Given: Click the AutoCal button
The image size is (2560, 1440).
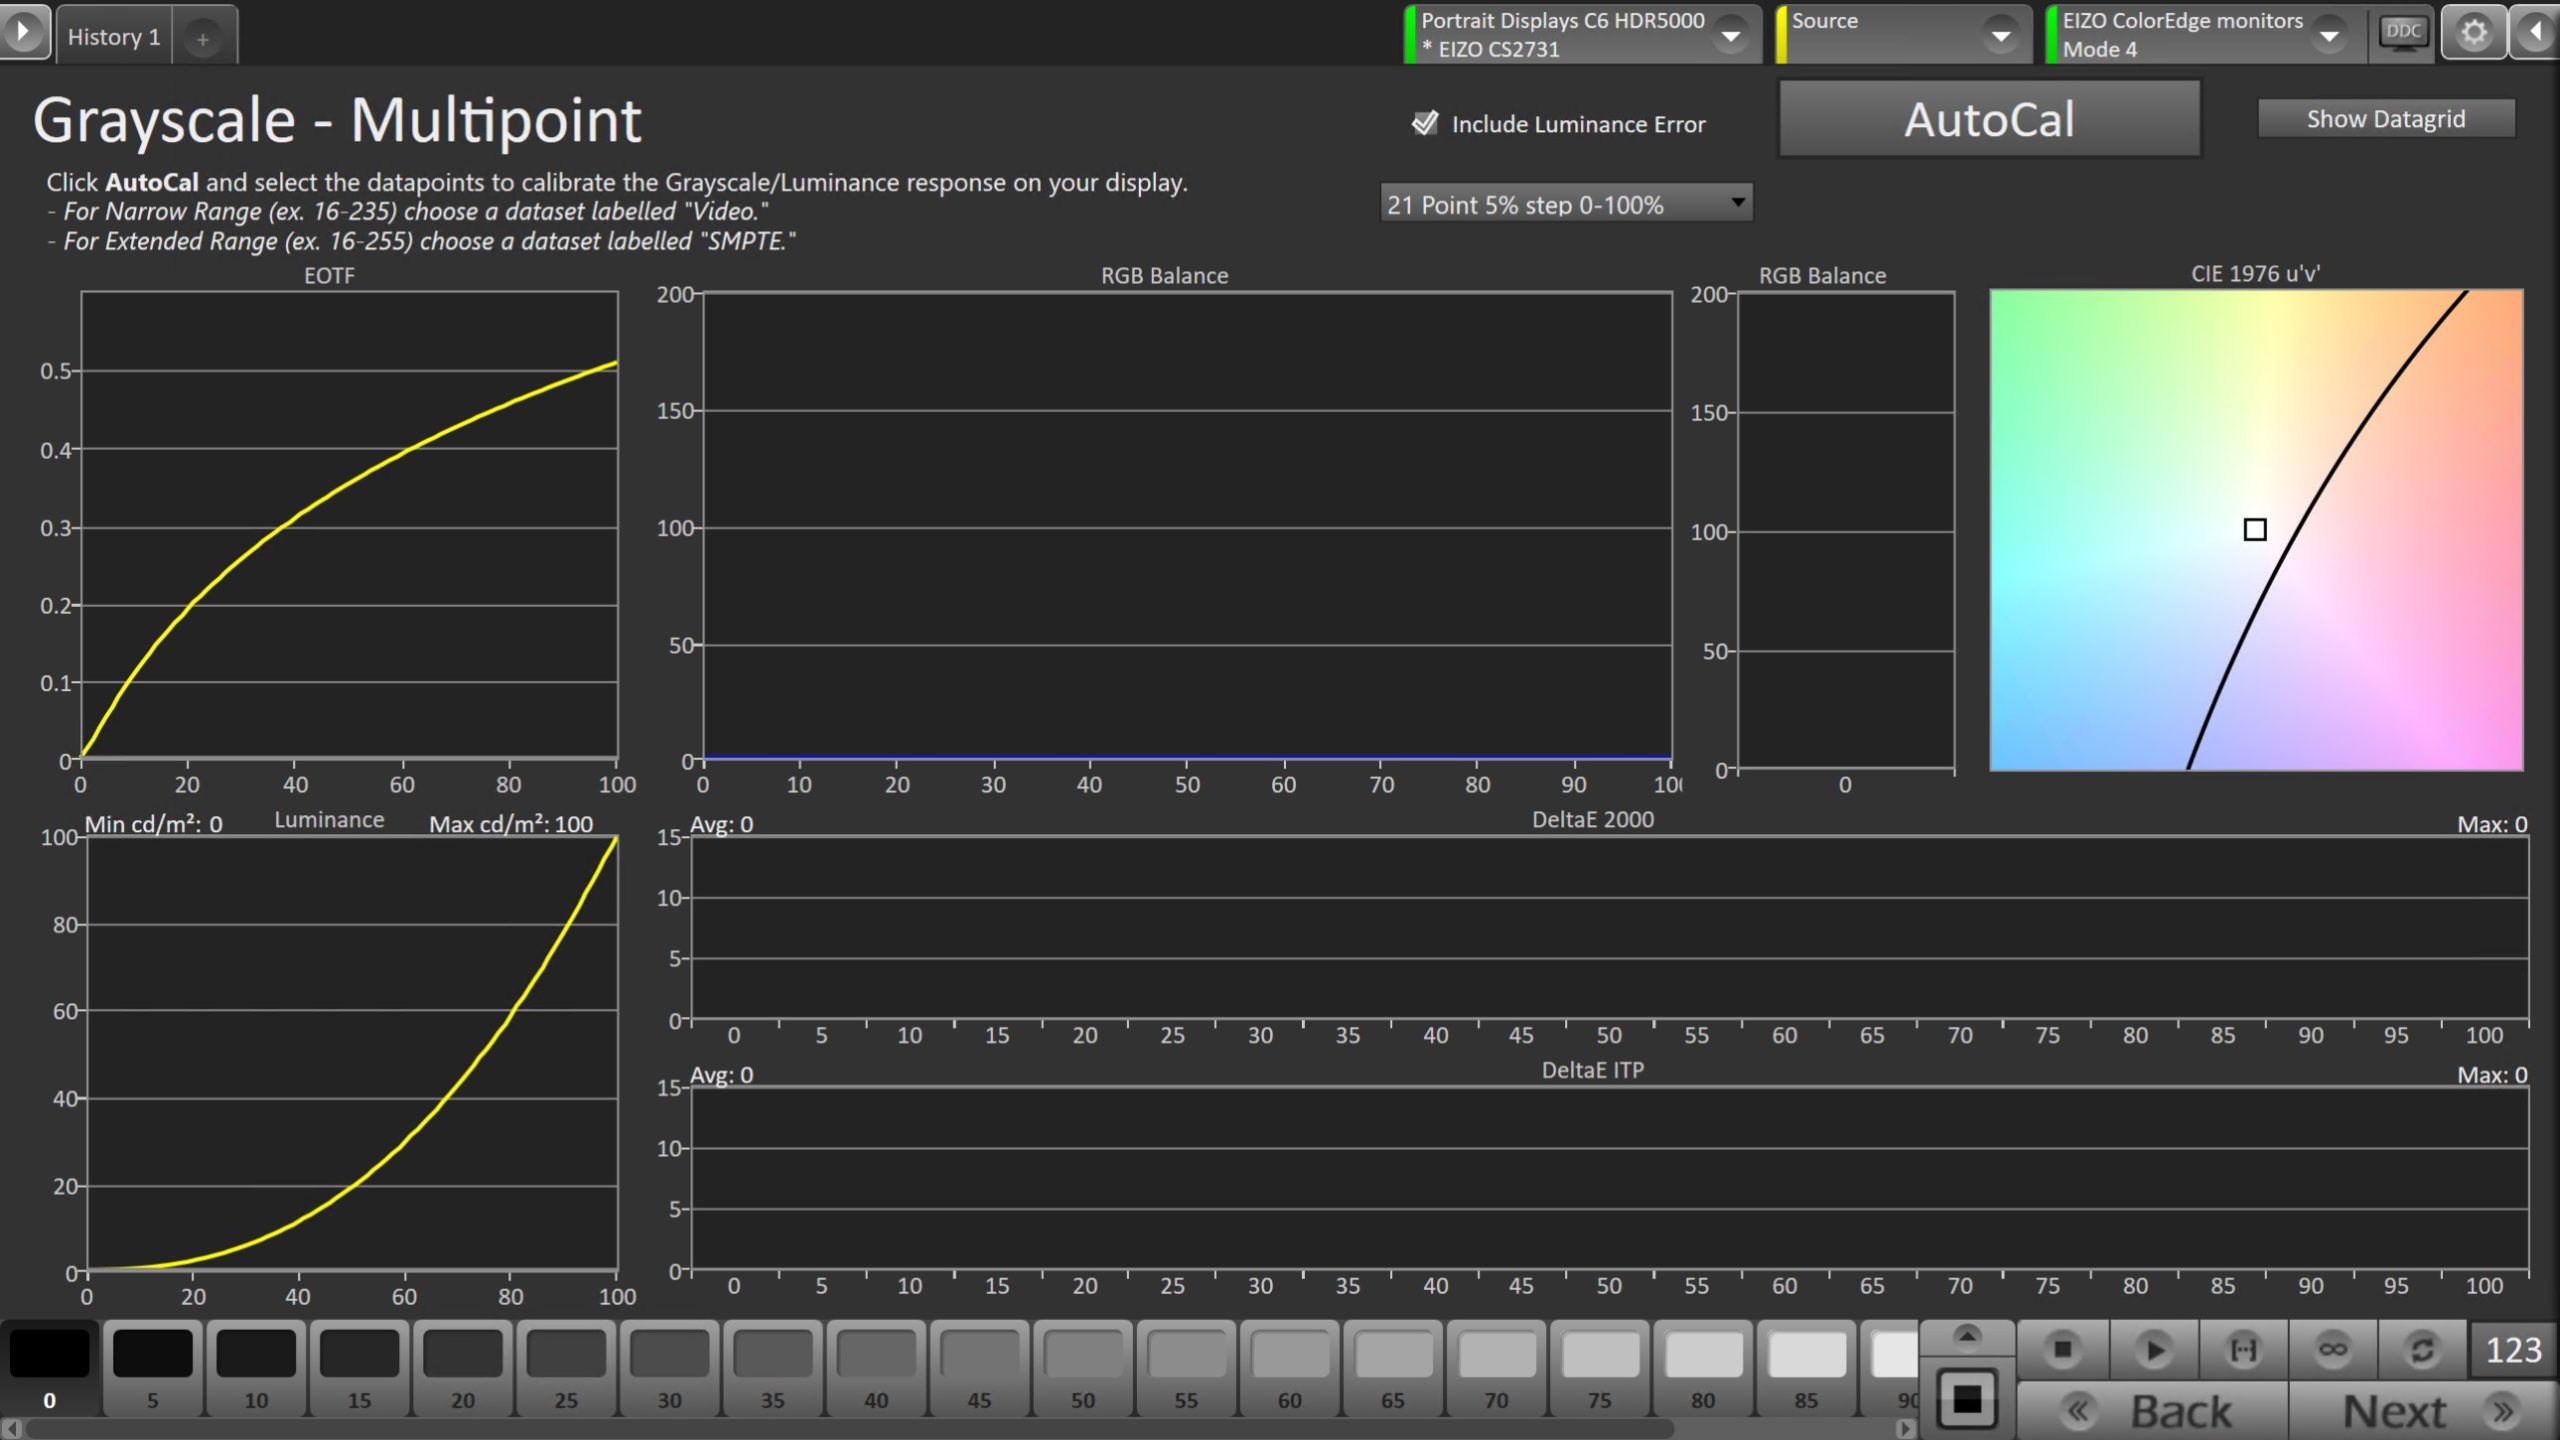Looking at the screenshot, I should click(1988, 120).
